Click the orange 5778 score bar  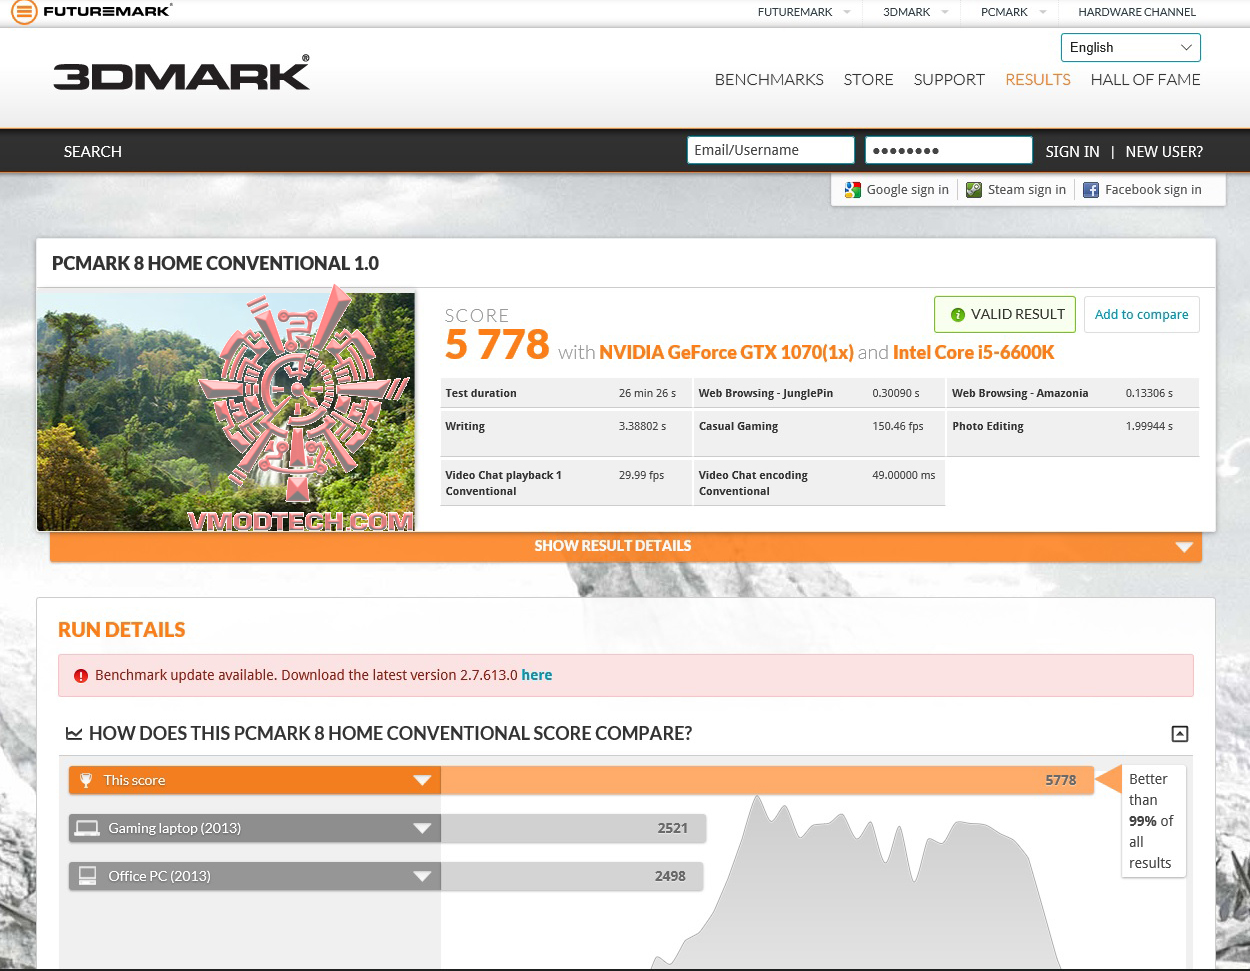[x=767, y=780]
